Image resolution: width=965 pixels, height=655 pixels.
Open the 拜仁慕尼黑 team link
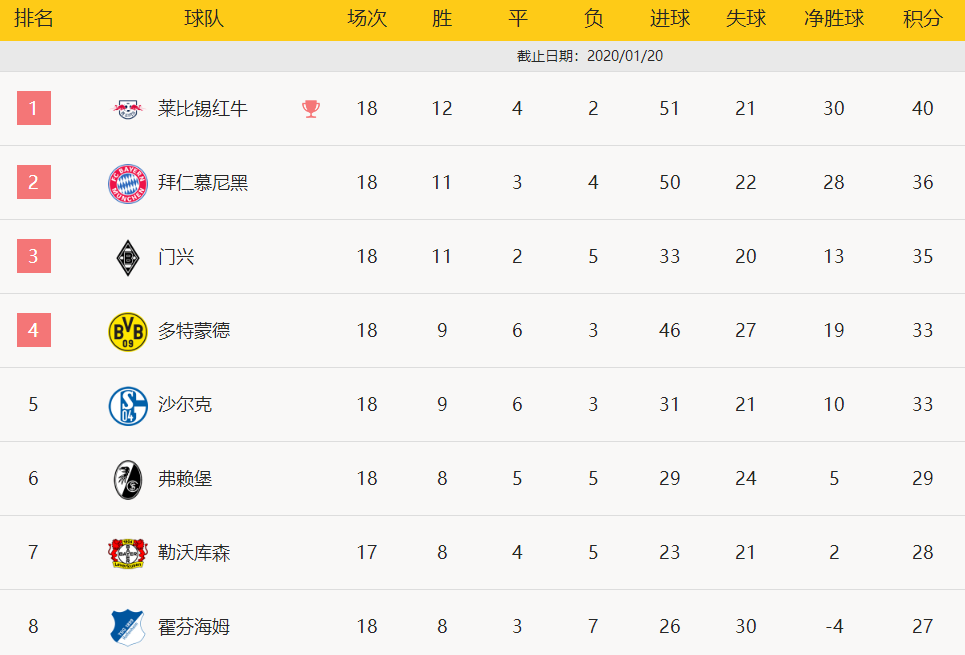click(x=202, y=182)
